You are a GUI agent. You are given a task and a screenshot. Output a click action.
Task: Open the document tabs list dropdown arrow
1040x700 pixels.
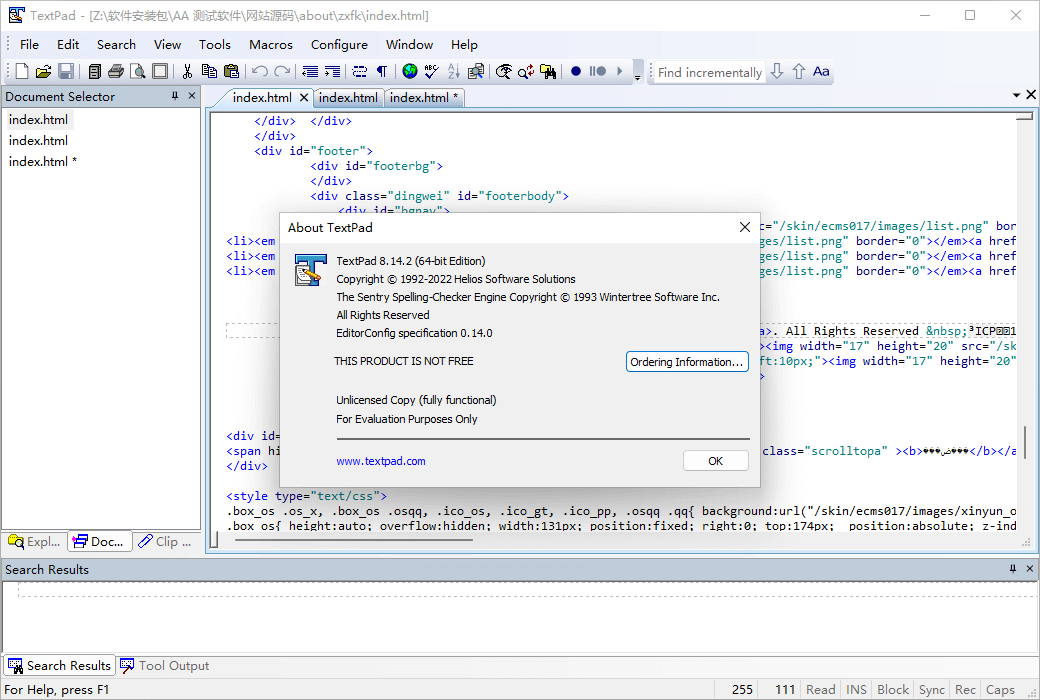(x=1016, y=96)
